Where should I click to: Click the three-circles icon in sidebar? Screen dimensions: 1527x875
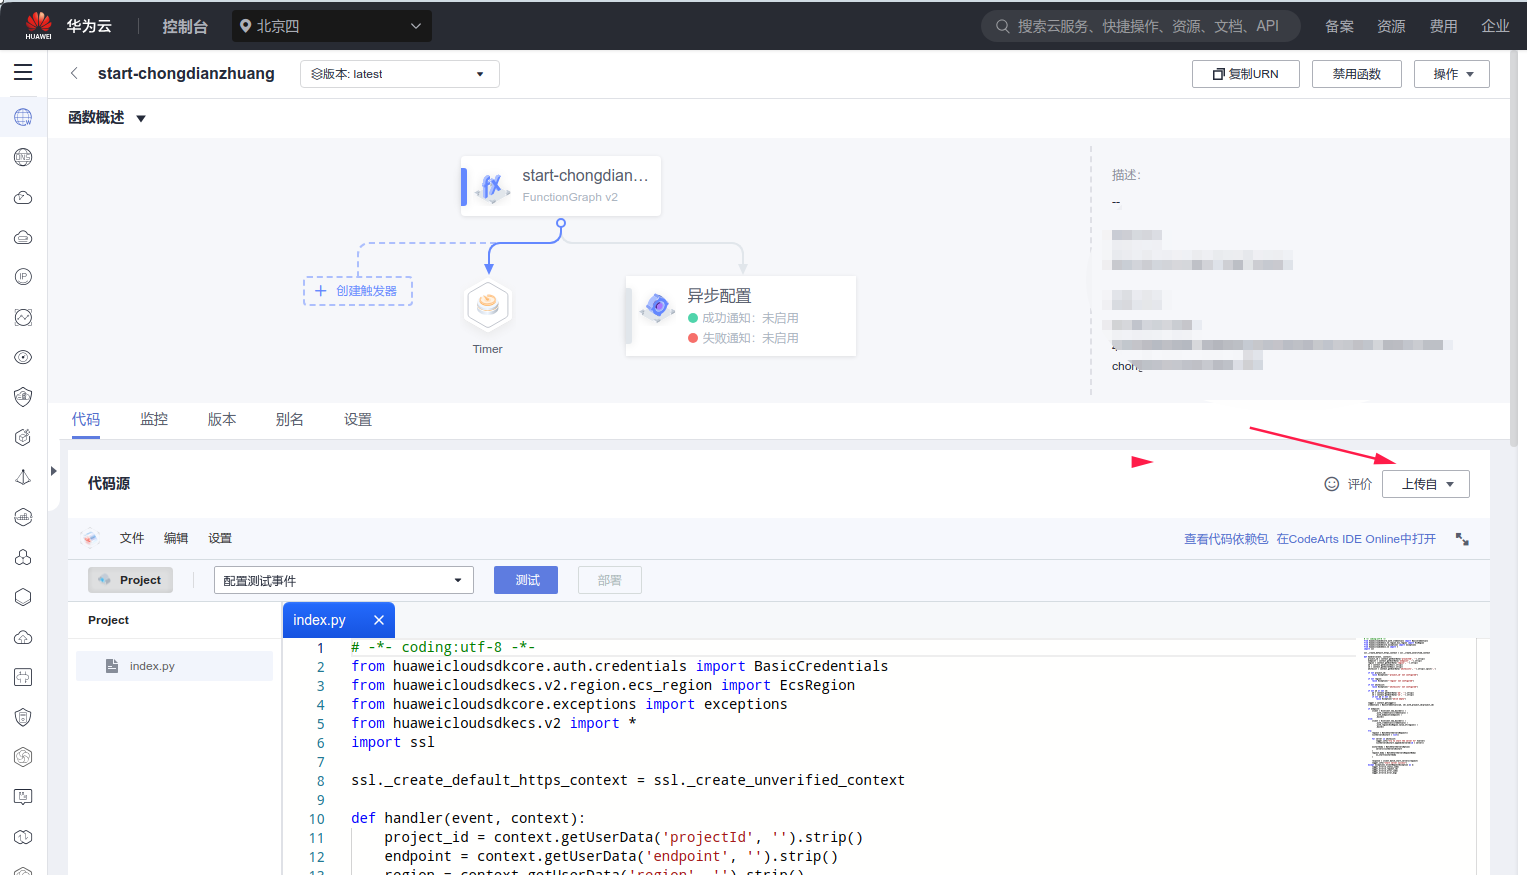[23, 557]
